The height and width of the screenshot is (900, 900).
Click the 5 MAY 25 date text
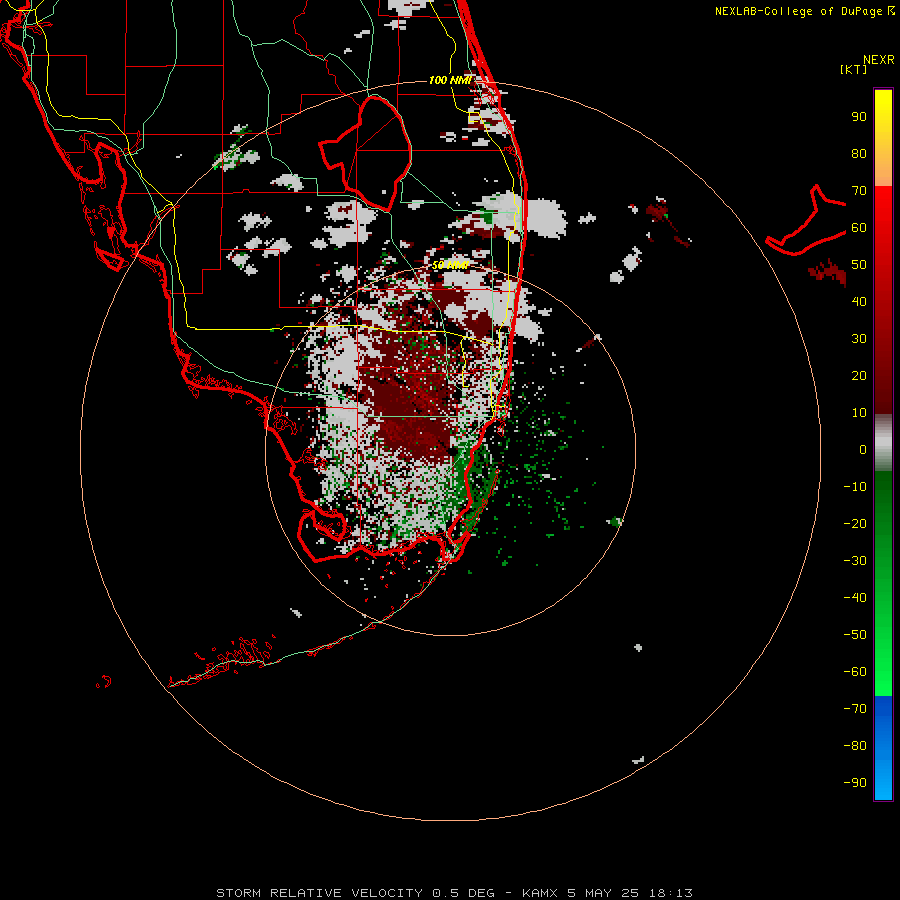click(604, 893)
